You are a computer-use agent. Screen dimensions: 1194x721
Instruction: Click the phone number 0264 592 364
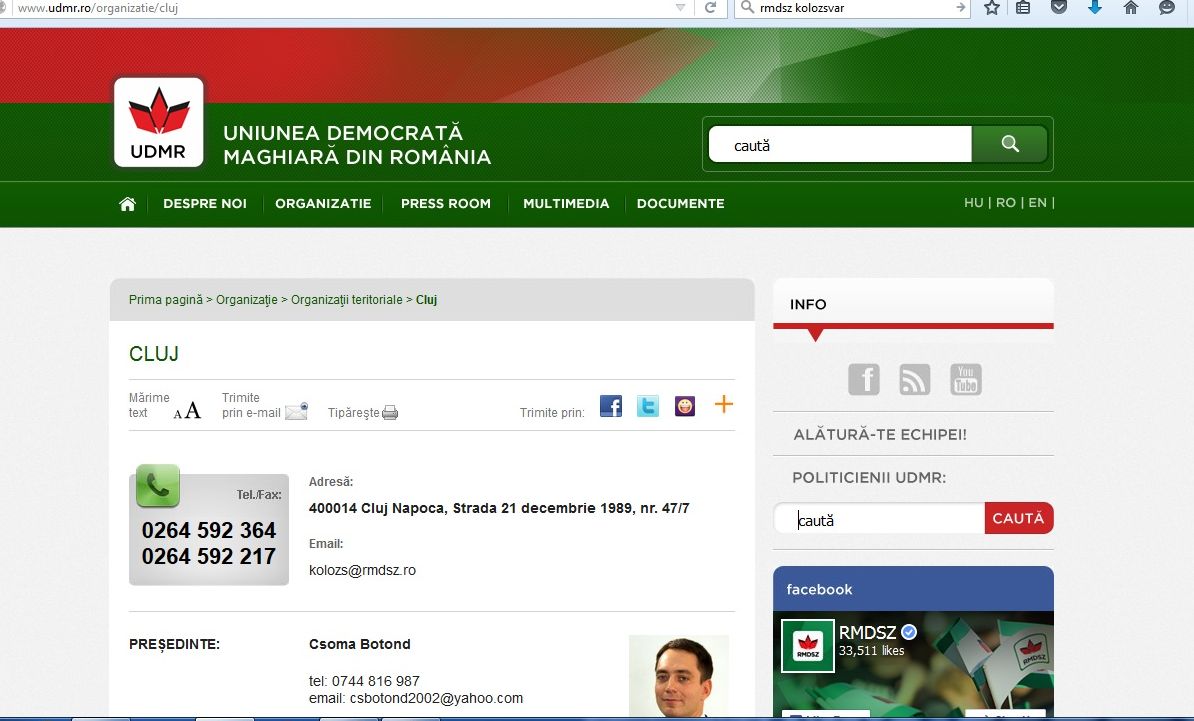209,531
